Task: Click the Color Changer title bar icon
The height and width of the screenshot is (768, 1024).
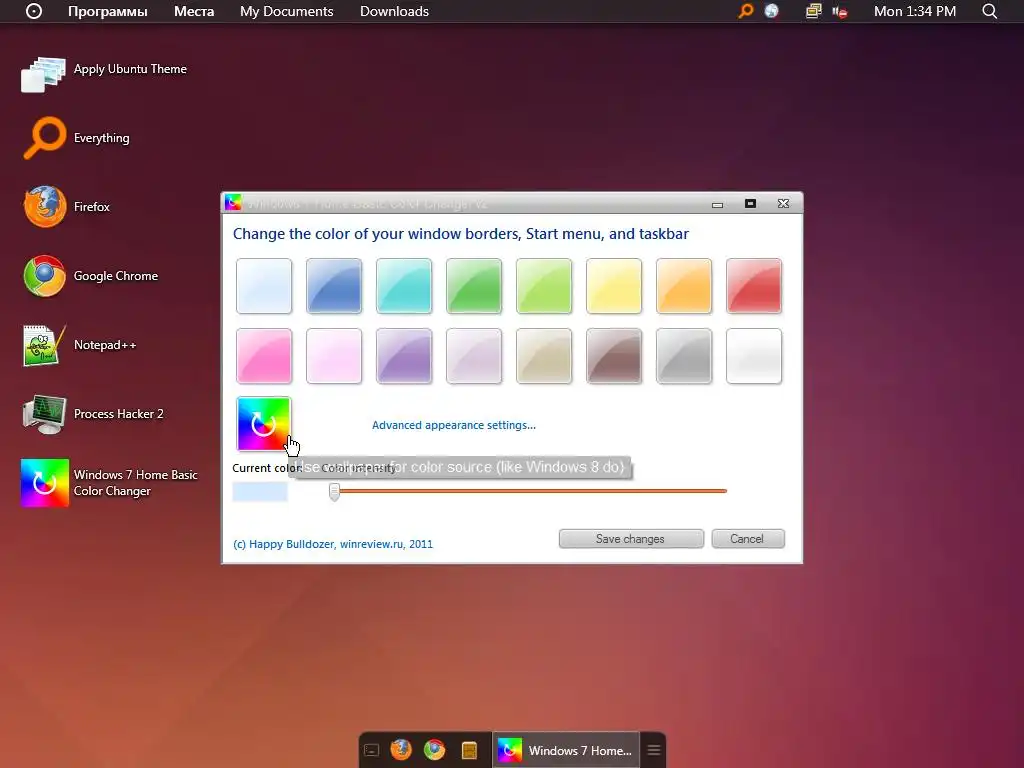Action: 233,203
